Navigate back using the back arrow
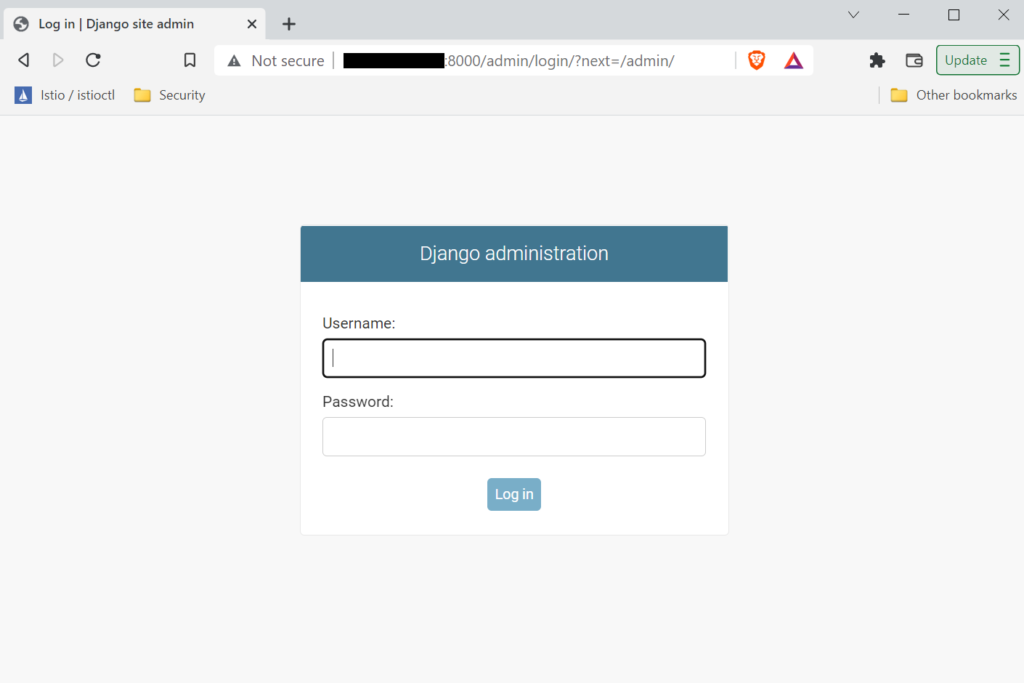Screen dimensions: 1024x683 [x=23, y=59]
